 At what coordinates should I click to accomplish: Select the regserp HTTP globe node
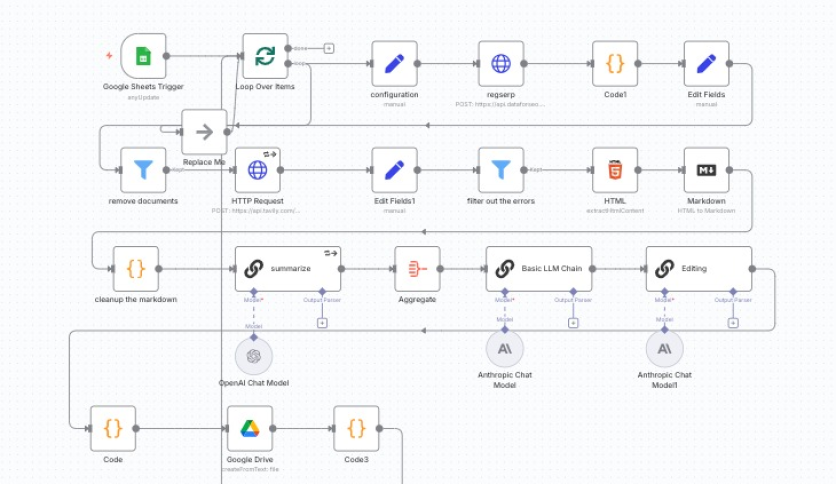coord(501,63)
